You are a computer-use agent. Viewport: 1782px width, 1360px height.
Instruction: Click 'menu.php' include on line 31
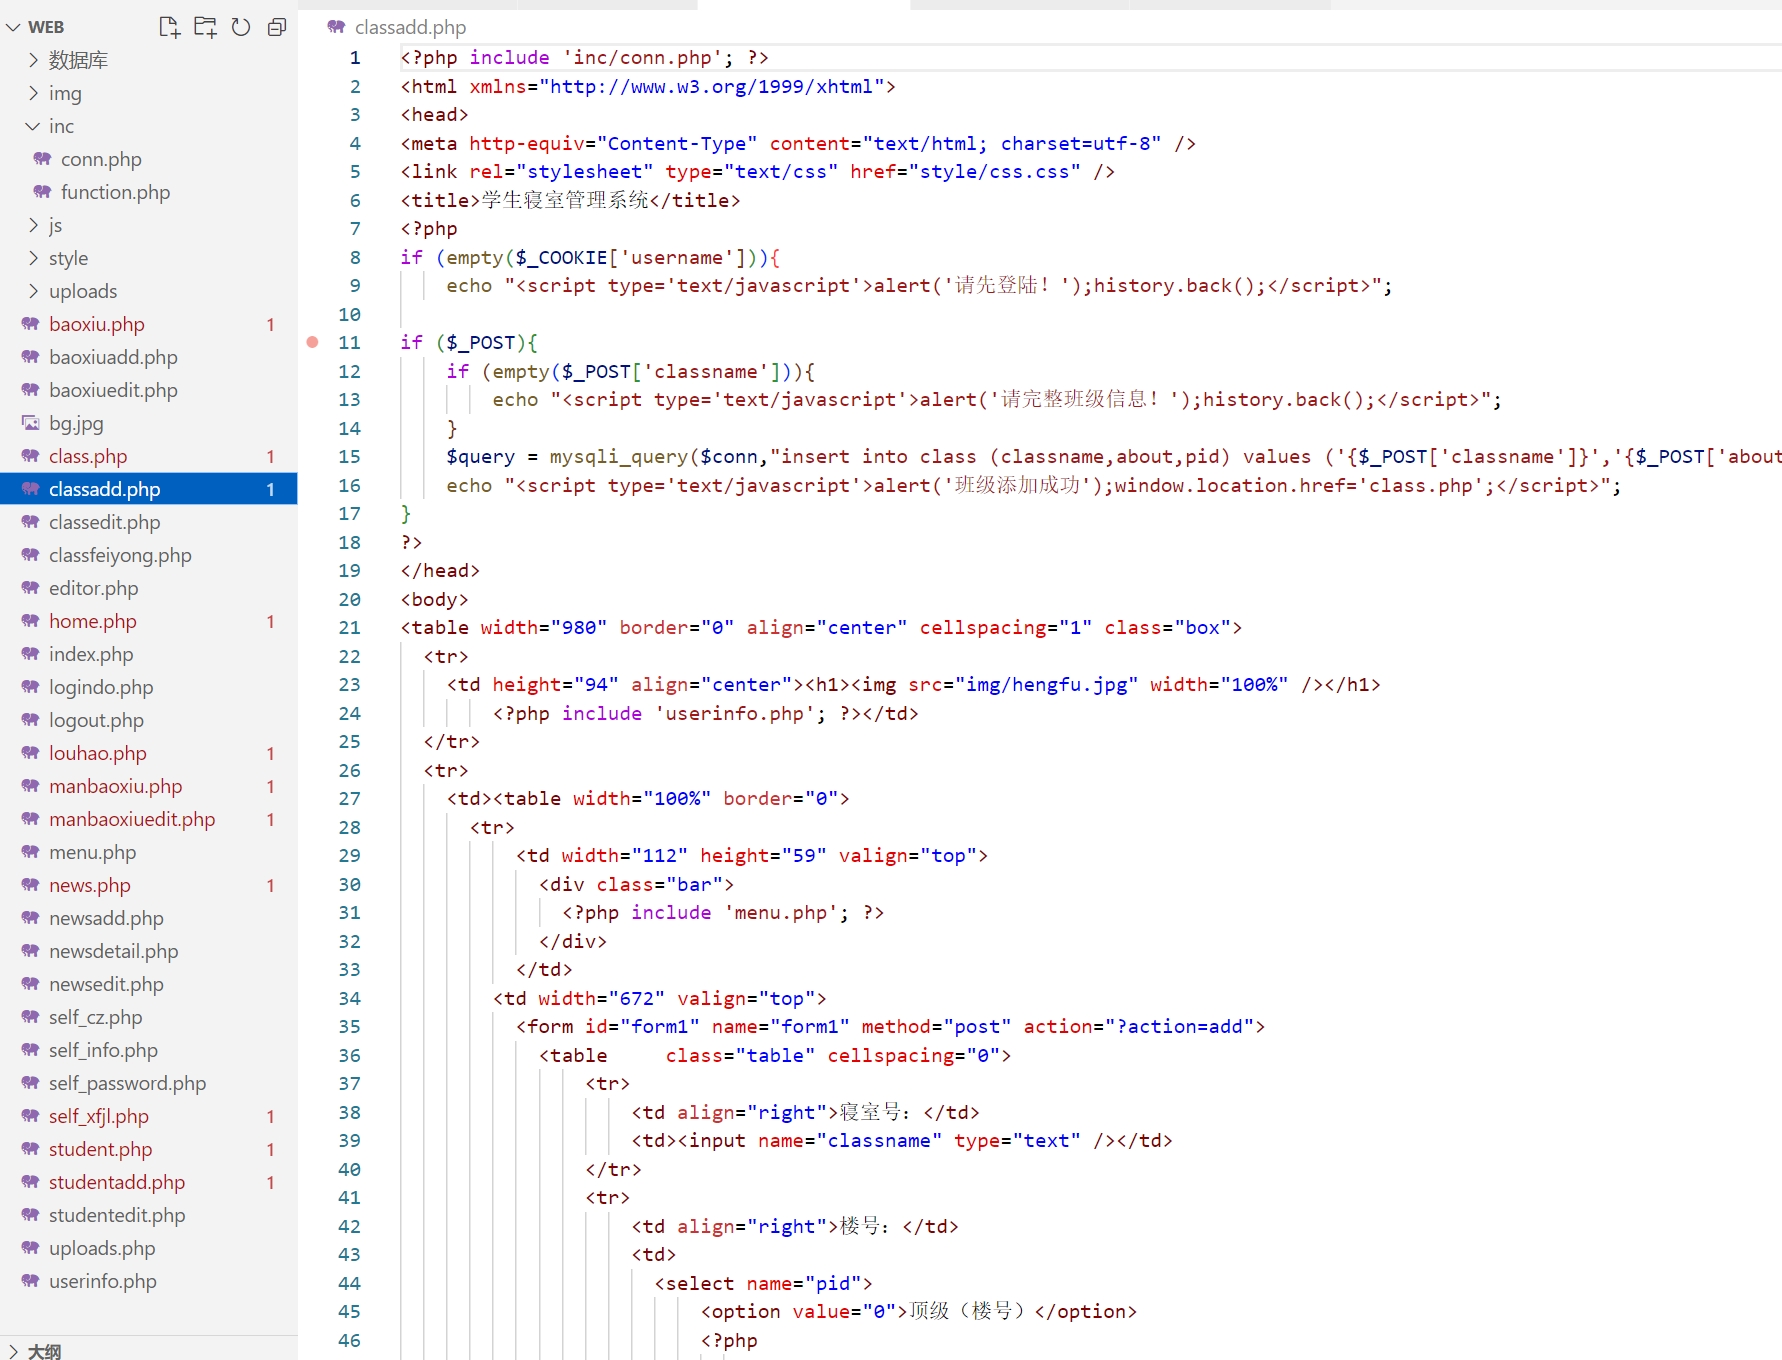coord(781,913)
